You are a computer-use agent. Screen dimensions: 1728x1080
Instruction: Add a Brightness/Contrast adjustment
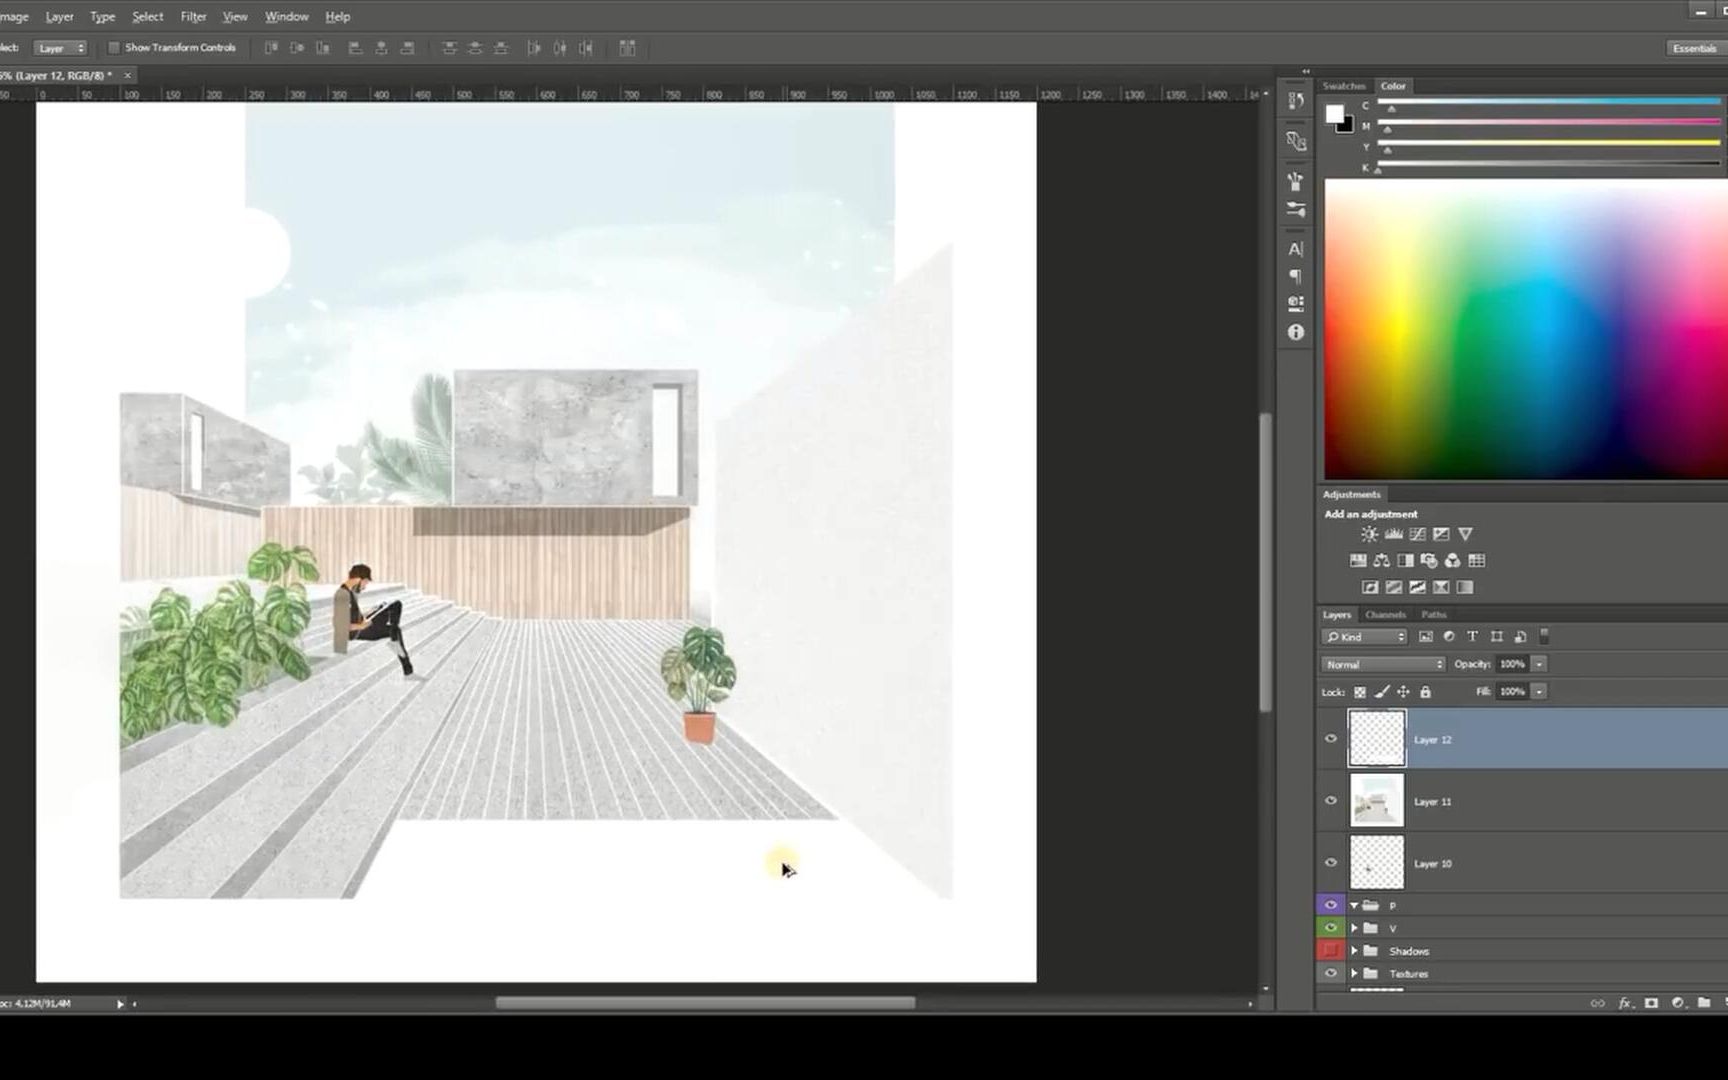pos(1370,534)
